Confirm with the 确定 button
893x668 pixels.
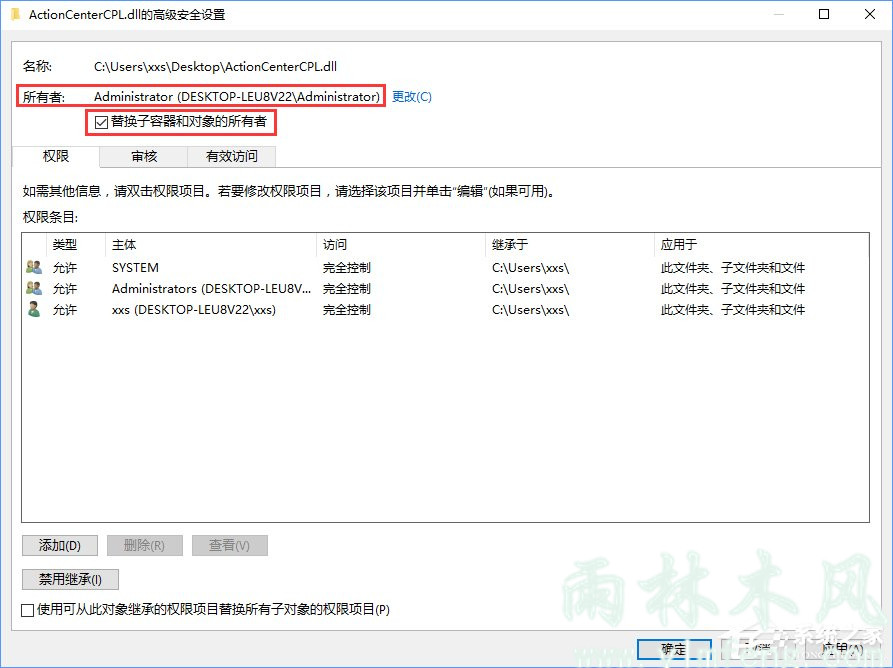point(674,649)
